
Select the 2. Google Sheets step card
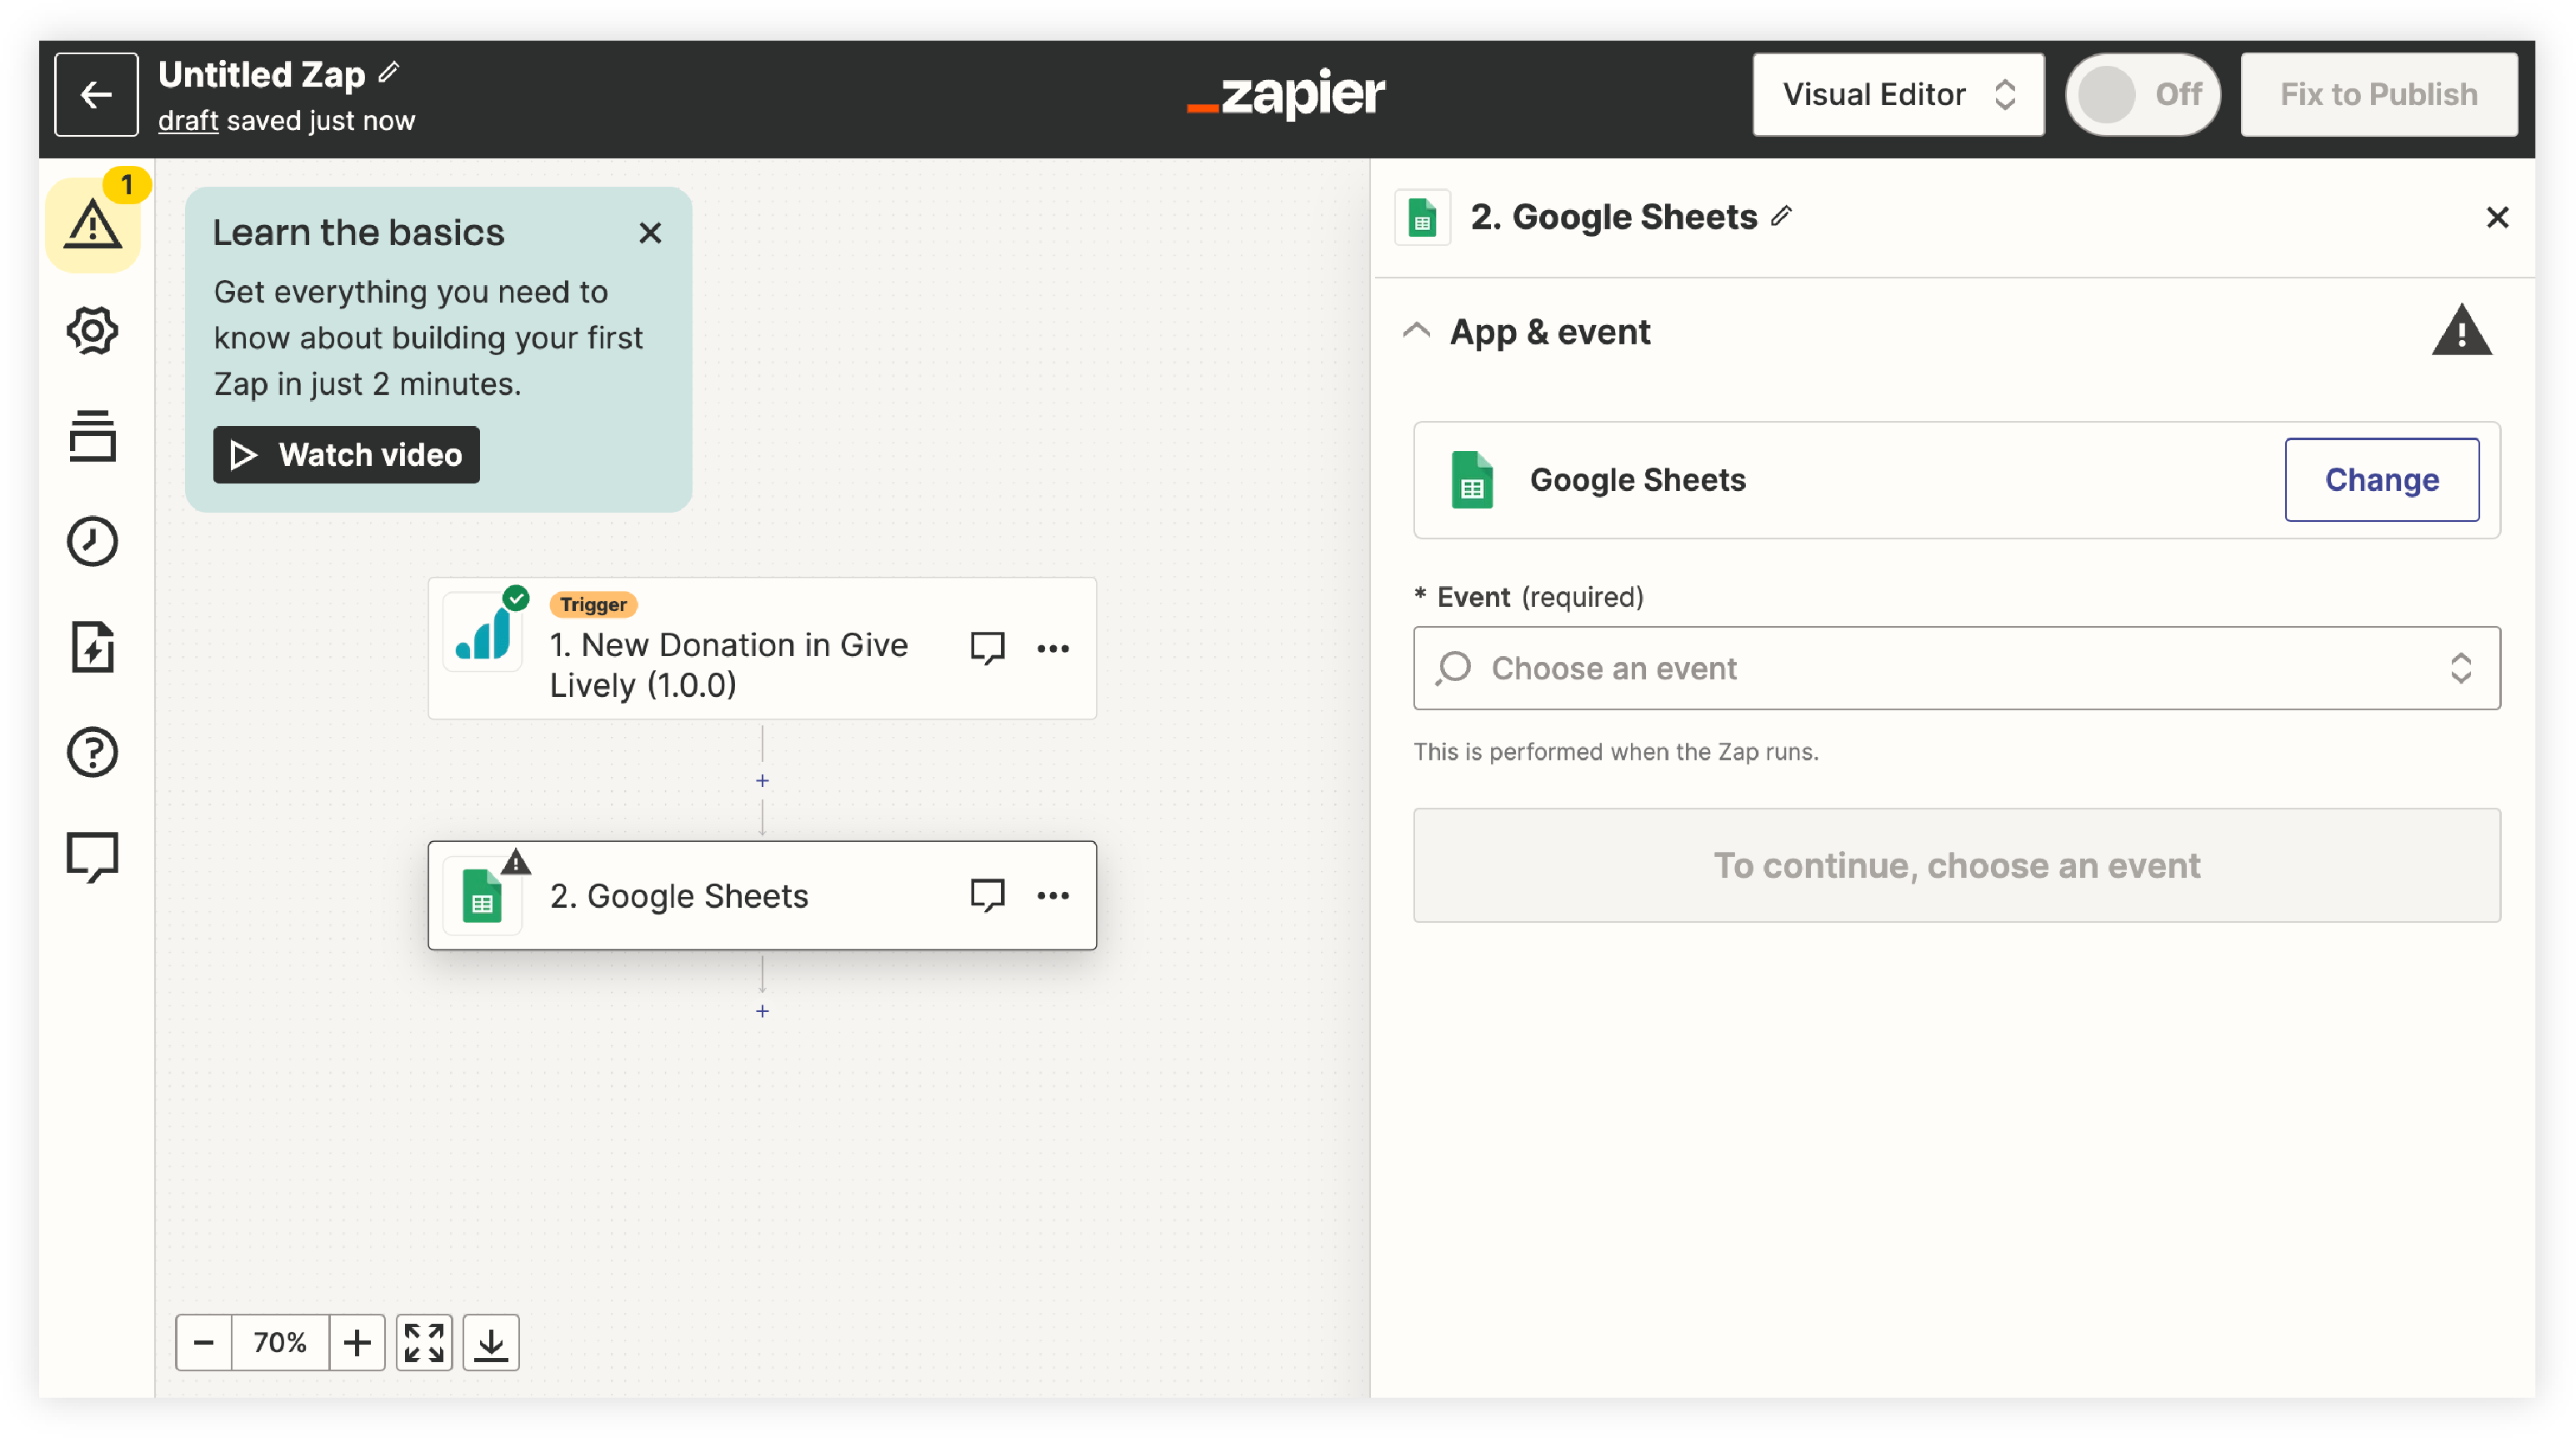pyautogui.click(x=762, y=895)
